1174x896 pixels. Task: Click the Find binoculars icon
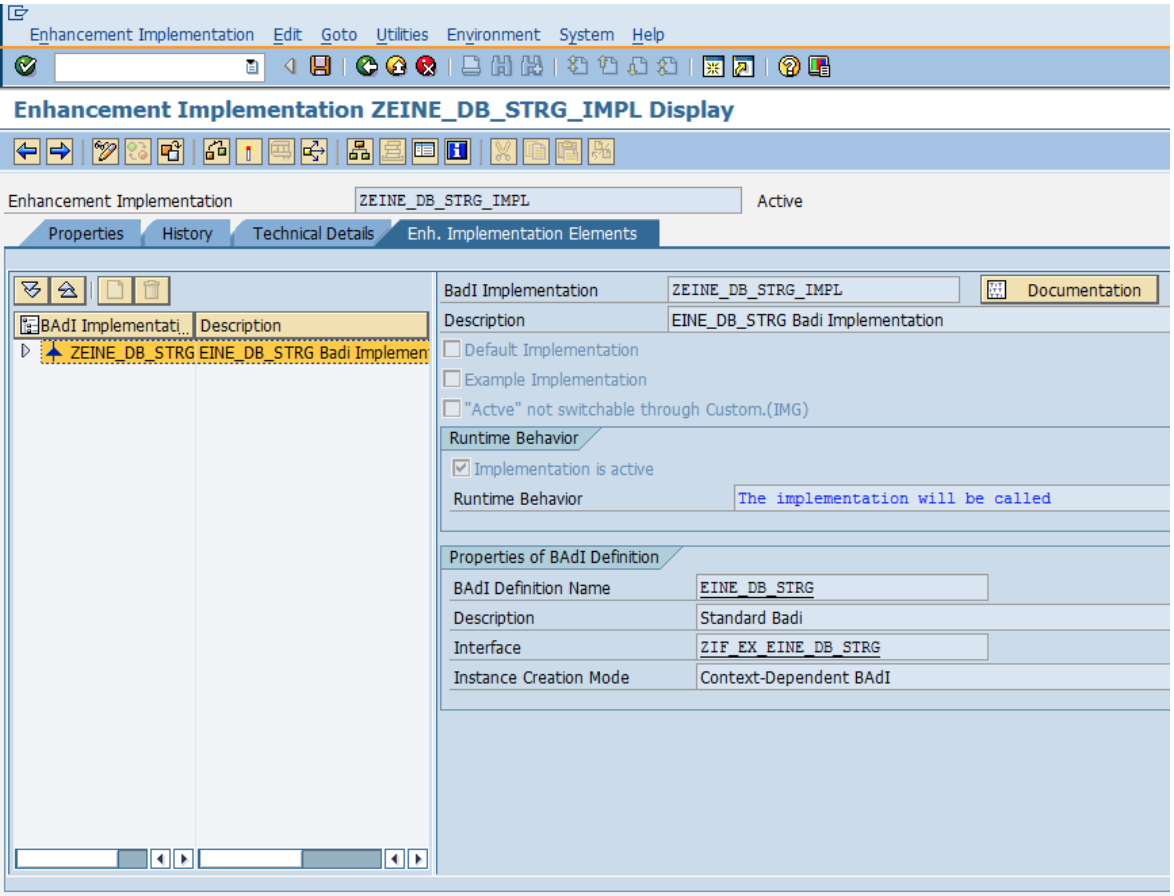[501, 67]
